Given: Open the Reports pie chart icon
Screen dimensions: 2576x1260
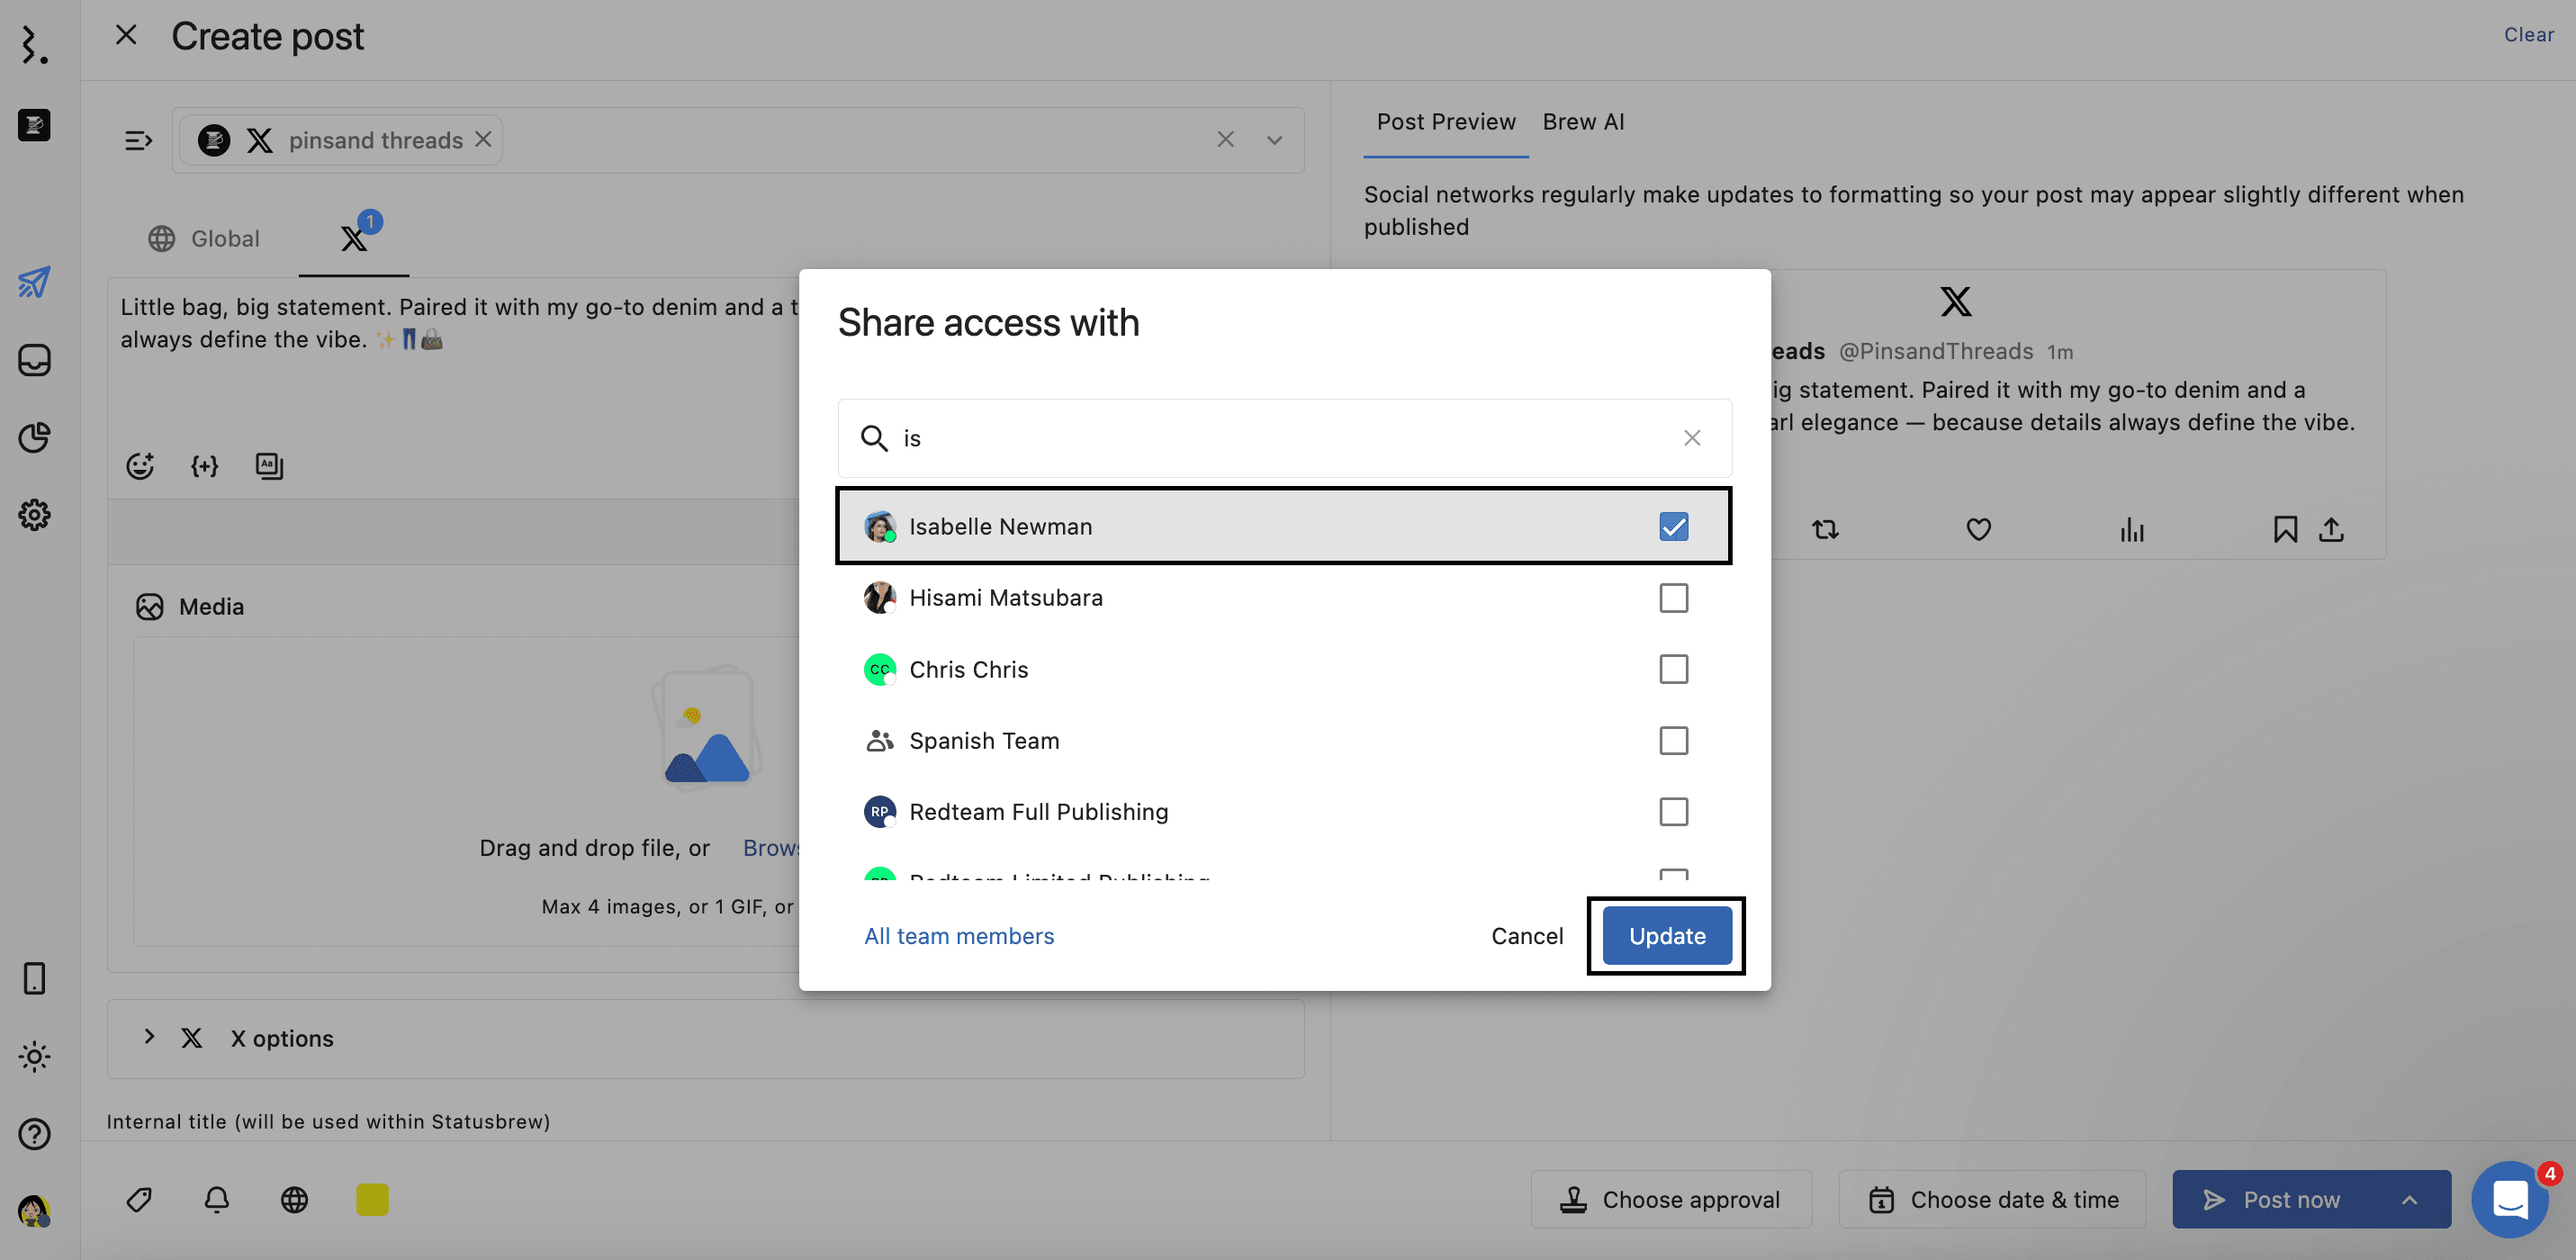Looking at the screenshot, I should click(34, 437).
